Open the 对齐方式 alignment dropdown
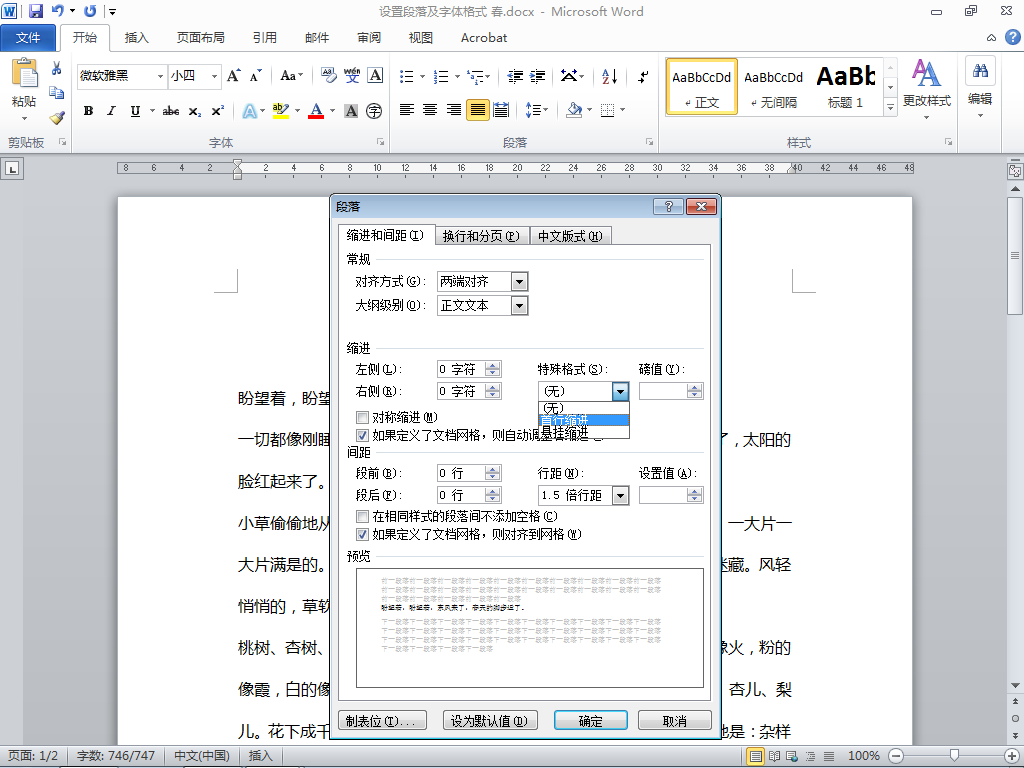Viewport: 1024px width, 768px height. pyautogui.click(x=519, y=282)
